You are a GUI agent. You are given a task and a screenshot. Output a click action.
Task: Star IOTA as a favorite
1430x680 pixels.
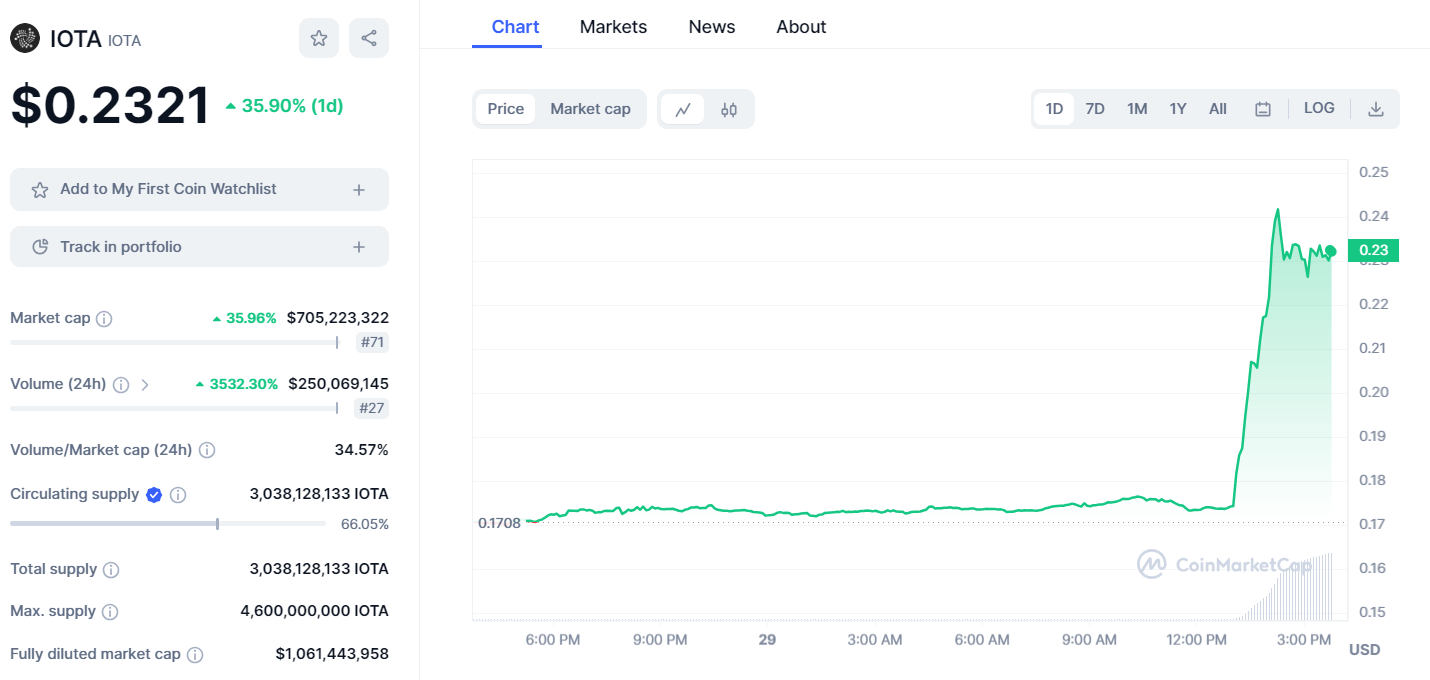point(319,38)
